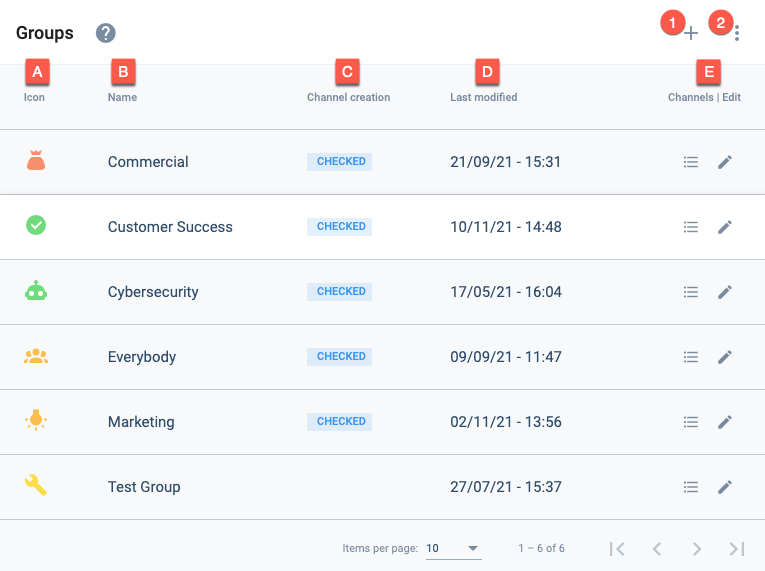This screenshot has width=765, height=571.
Task: Open the items per page dropdown
Action: [x=454, y=549]
